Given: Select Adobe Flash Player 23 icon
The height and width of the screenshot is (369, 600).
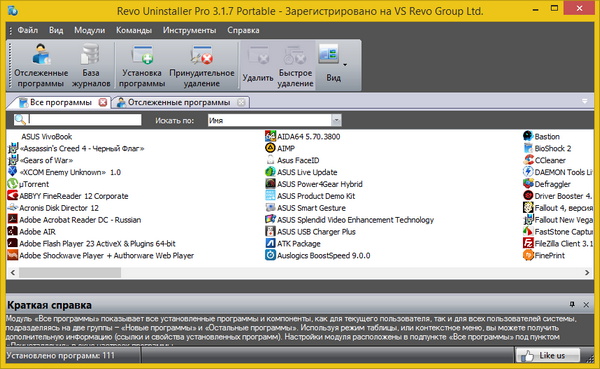Looking at the screenshot, I should 13,243.
